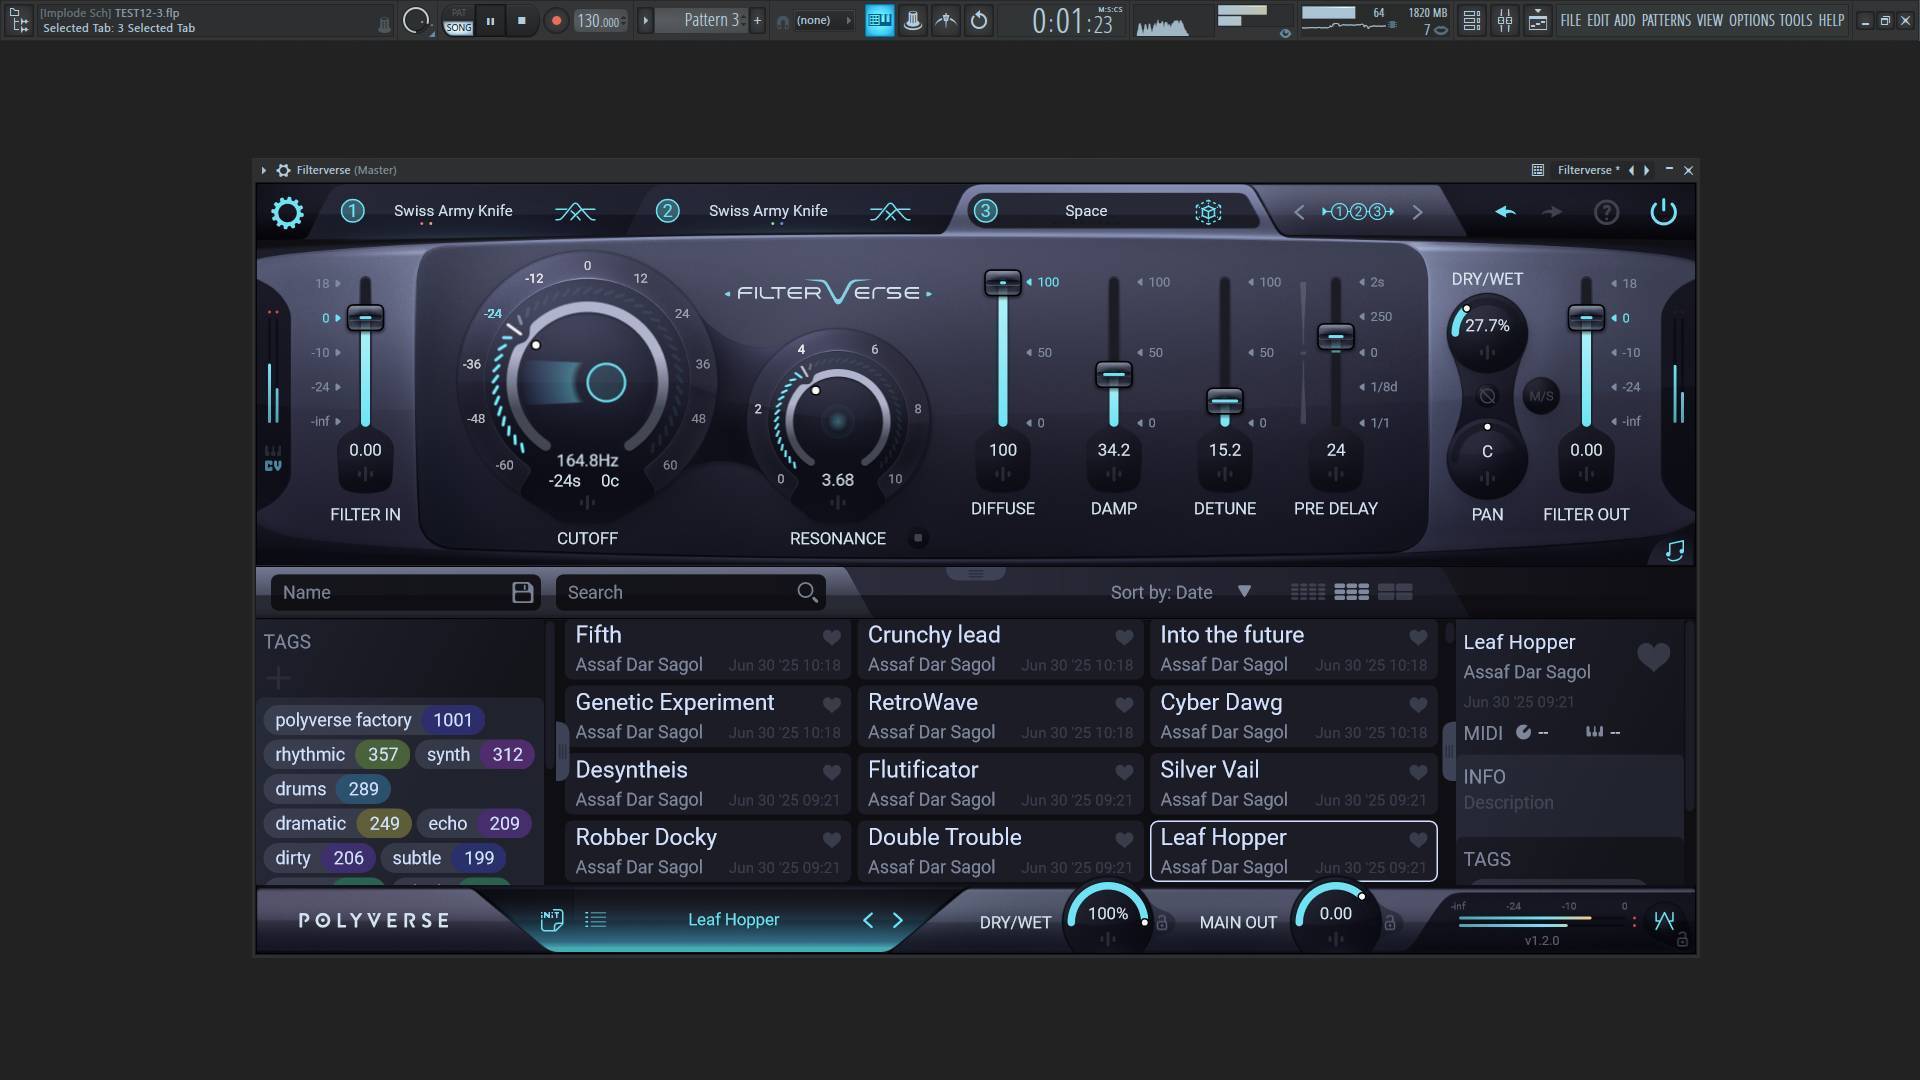Viewport: 1920px width, 1080px height.
Task: Open the FILE menu
Action: point(1570,20)
